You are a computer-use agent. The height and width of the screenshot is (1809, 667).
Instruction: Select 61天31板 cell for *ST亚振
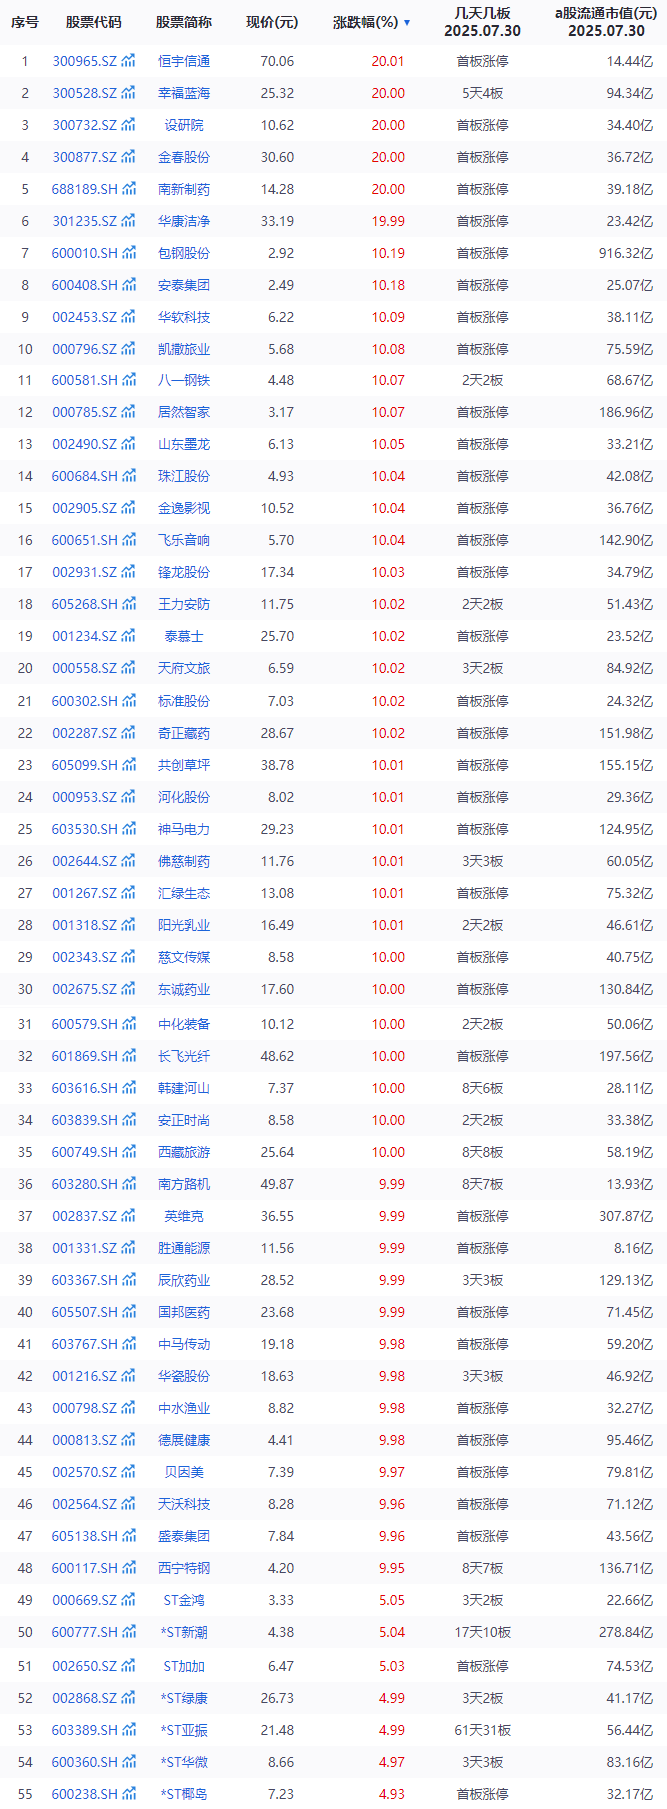pyautogui.click(x=483, y=1730)
